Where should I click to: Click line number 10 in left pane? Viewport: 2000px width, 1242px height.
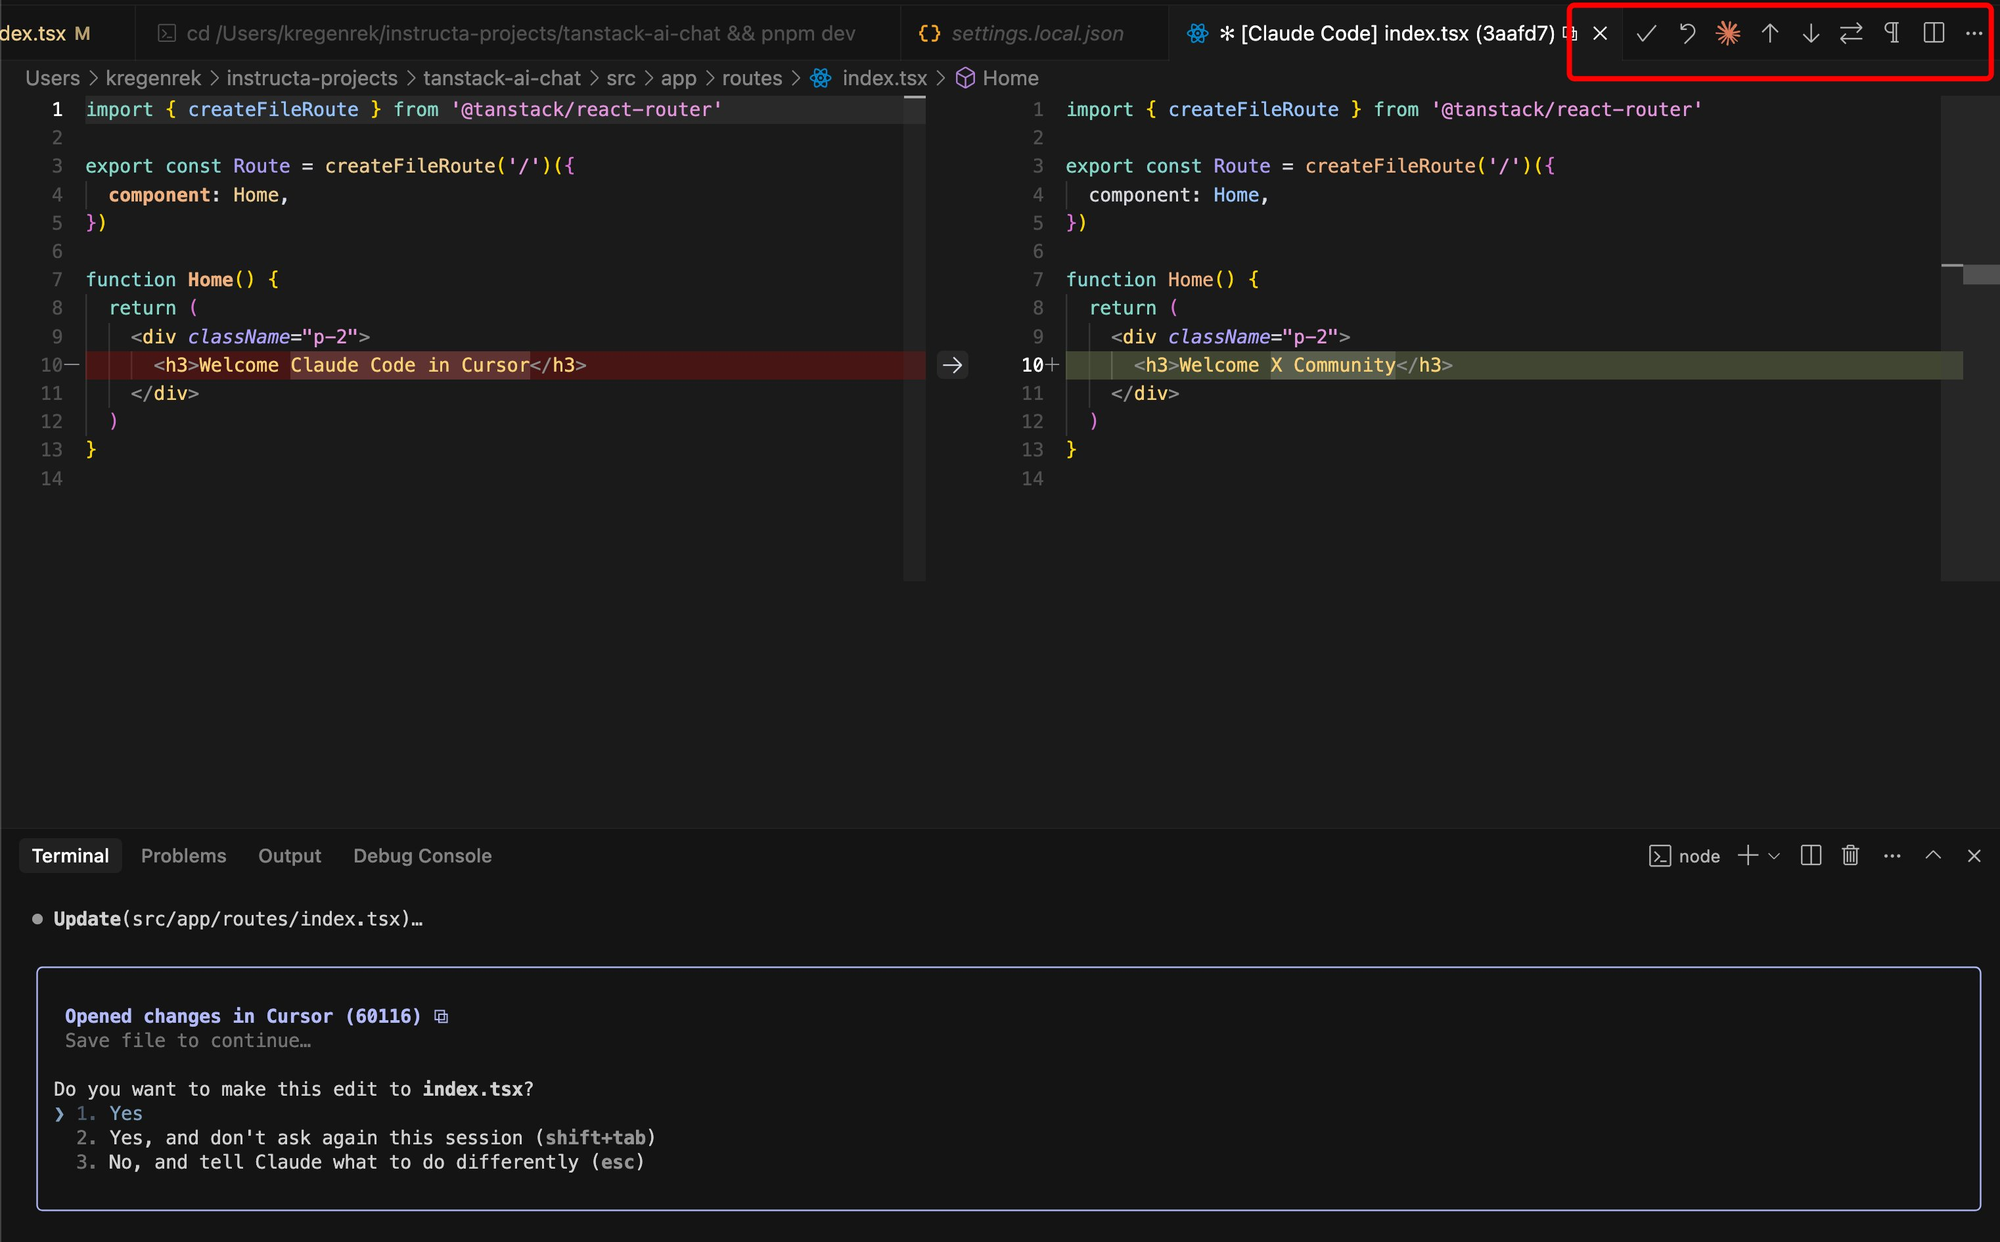pyautogui.click(x=51, y=365)
